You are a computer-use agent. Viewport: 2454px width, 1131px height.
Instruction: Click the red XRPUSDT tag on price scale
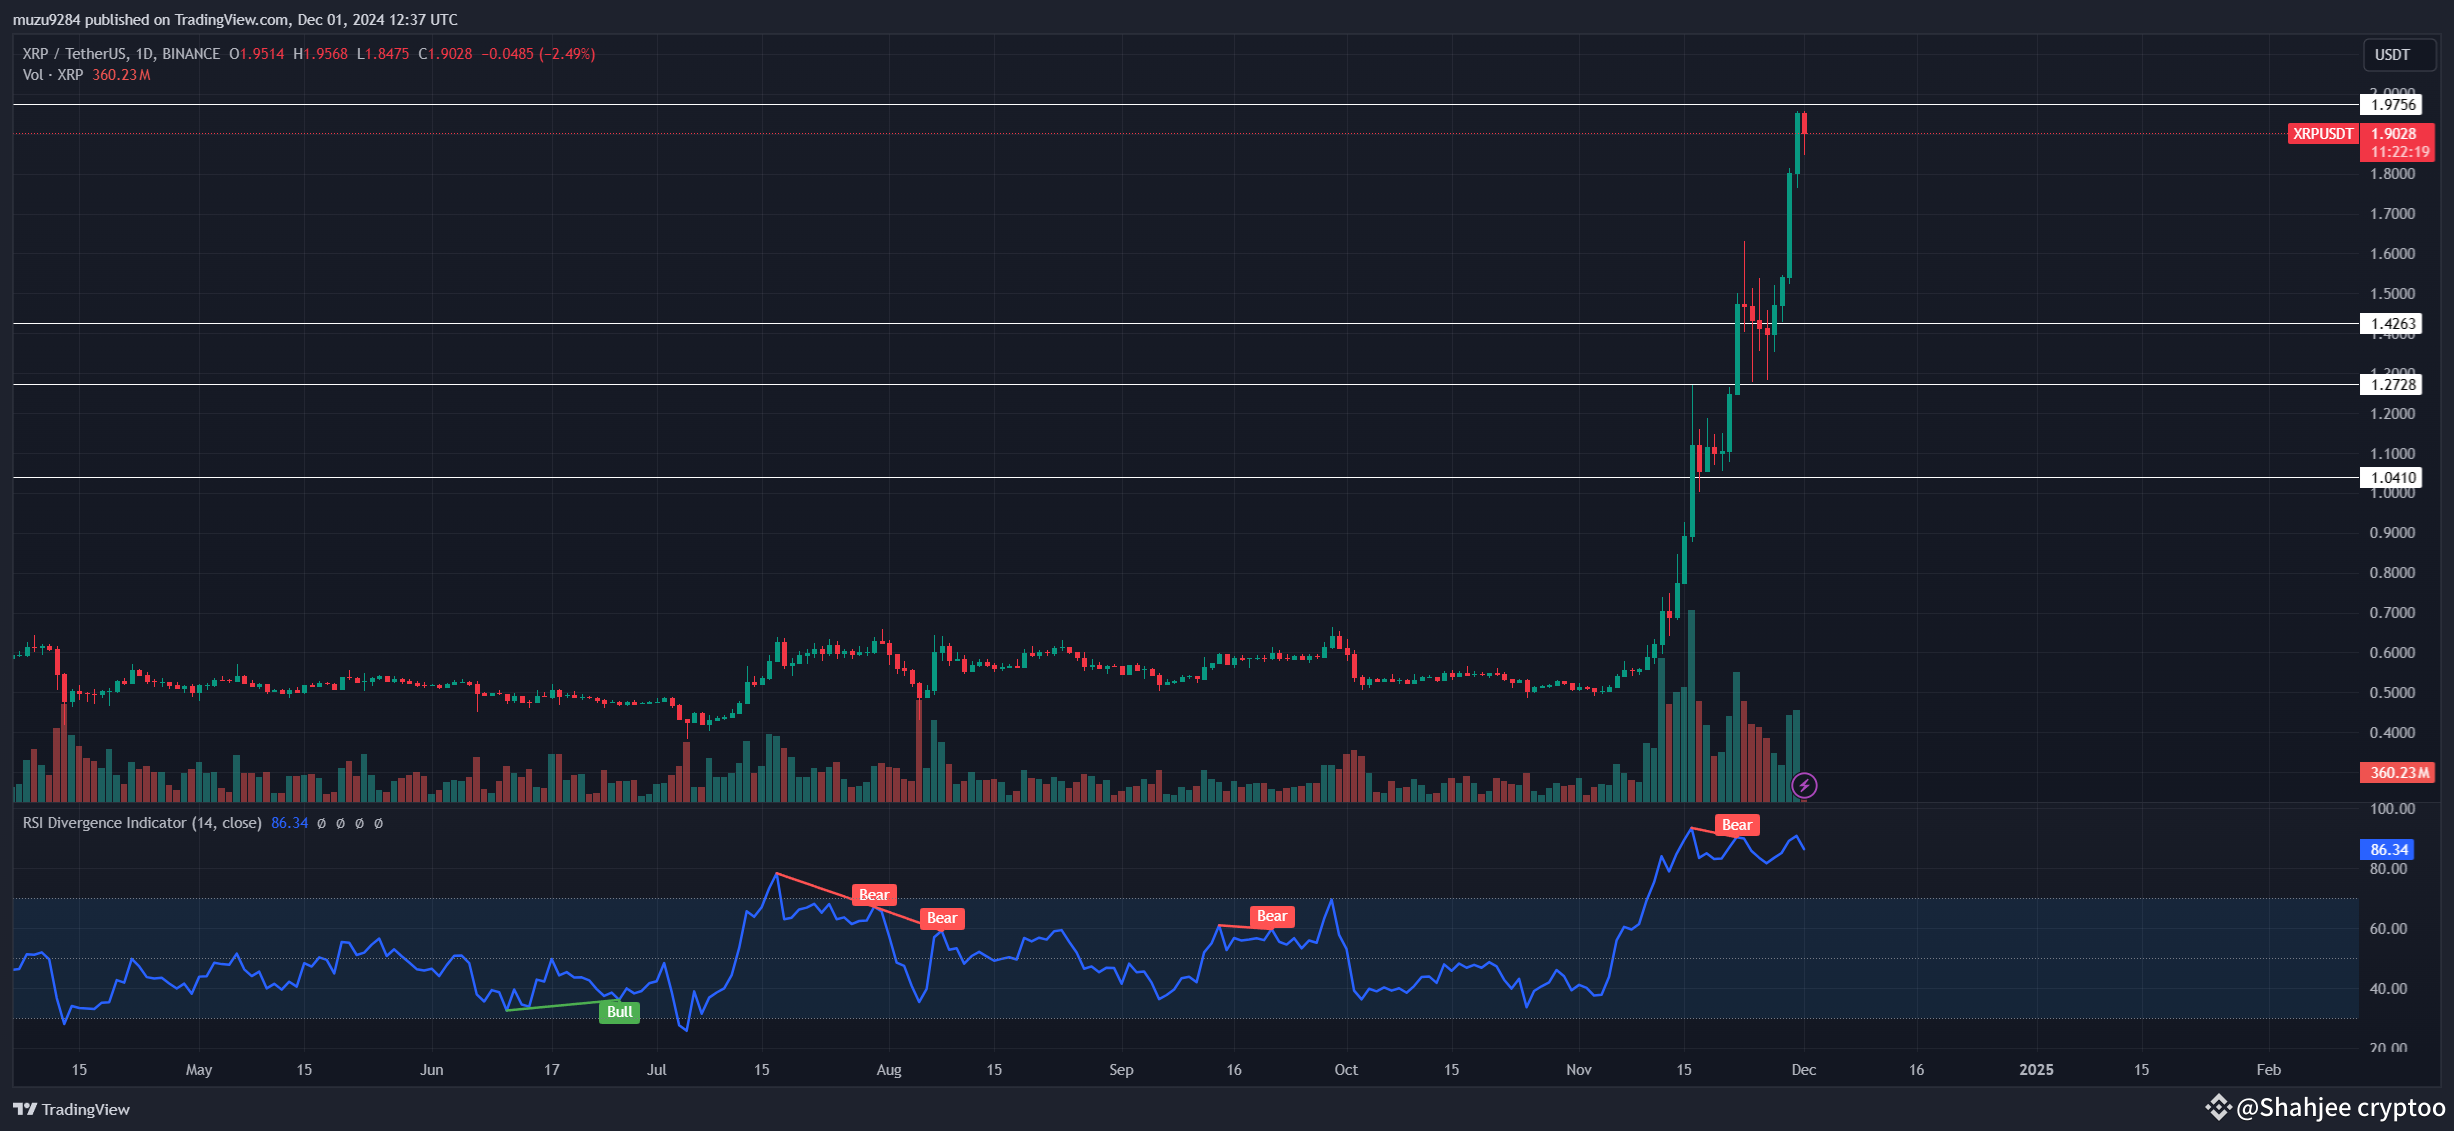click(2322, 133)
